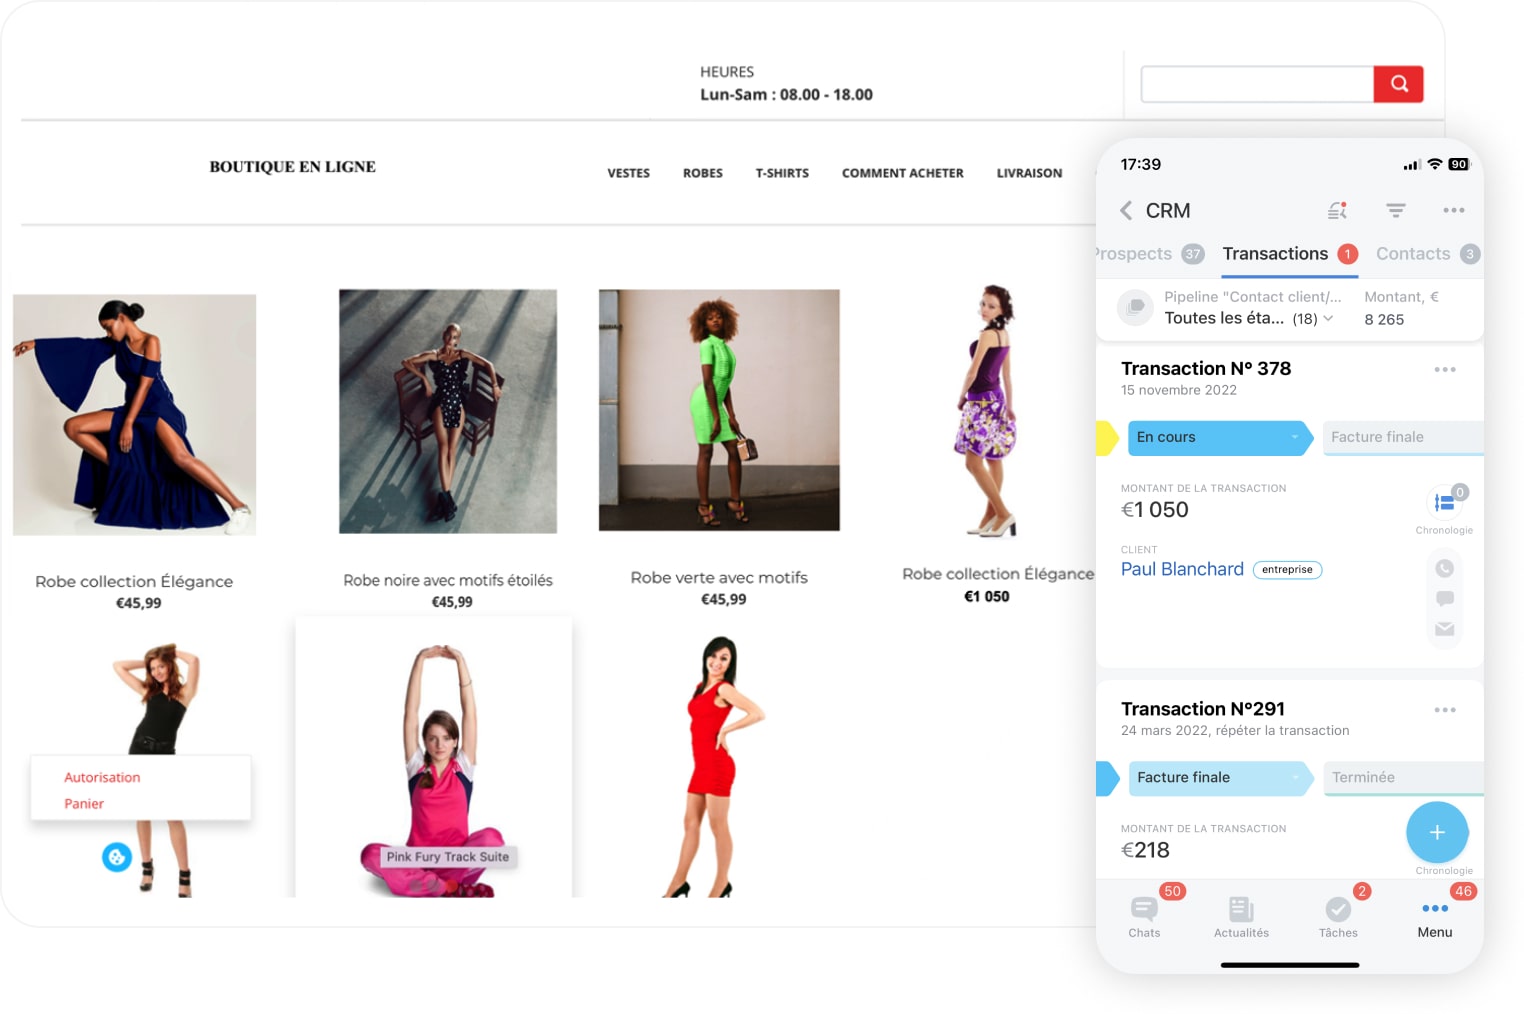This screenshot has width=1524, height=1014.
Task: Select the ROBES menu item
Action: (702, 173)
